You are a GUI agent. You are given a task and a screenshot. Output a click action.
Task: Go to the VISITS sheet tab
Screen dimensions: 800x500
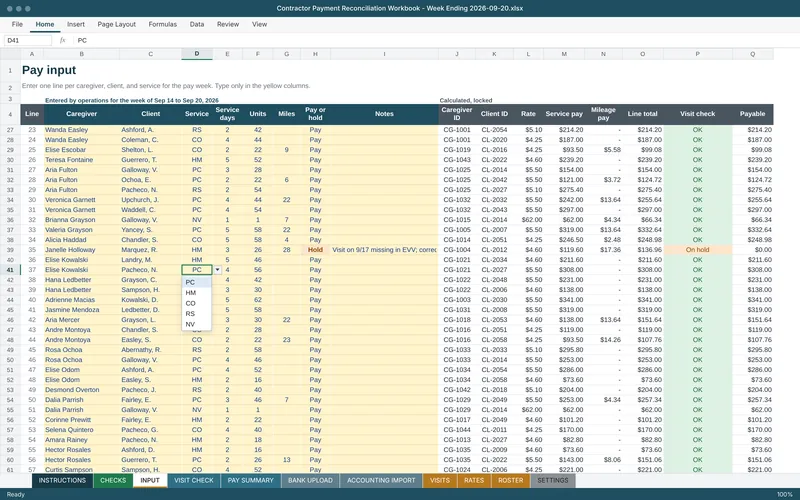click(x=440, y=481)
